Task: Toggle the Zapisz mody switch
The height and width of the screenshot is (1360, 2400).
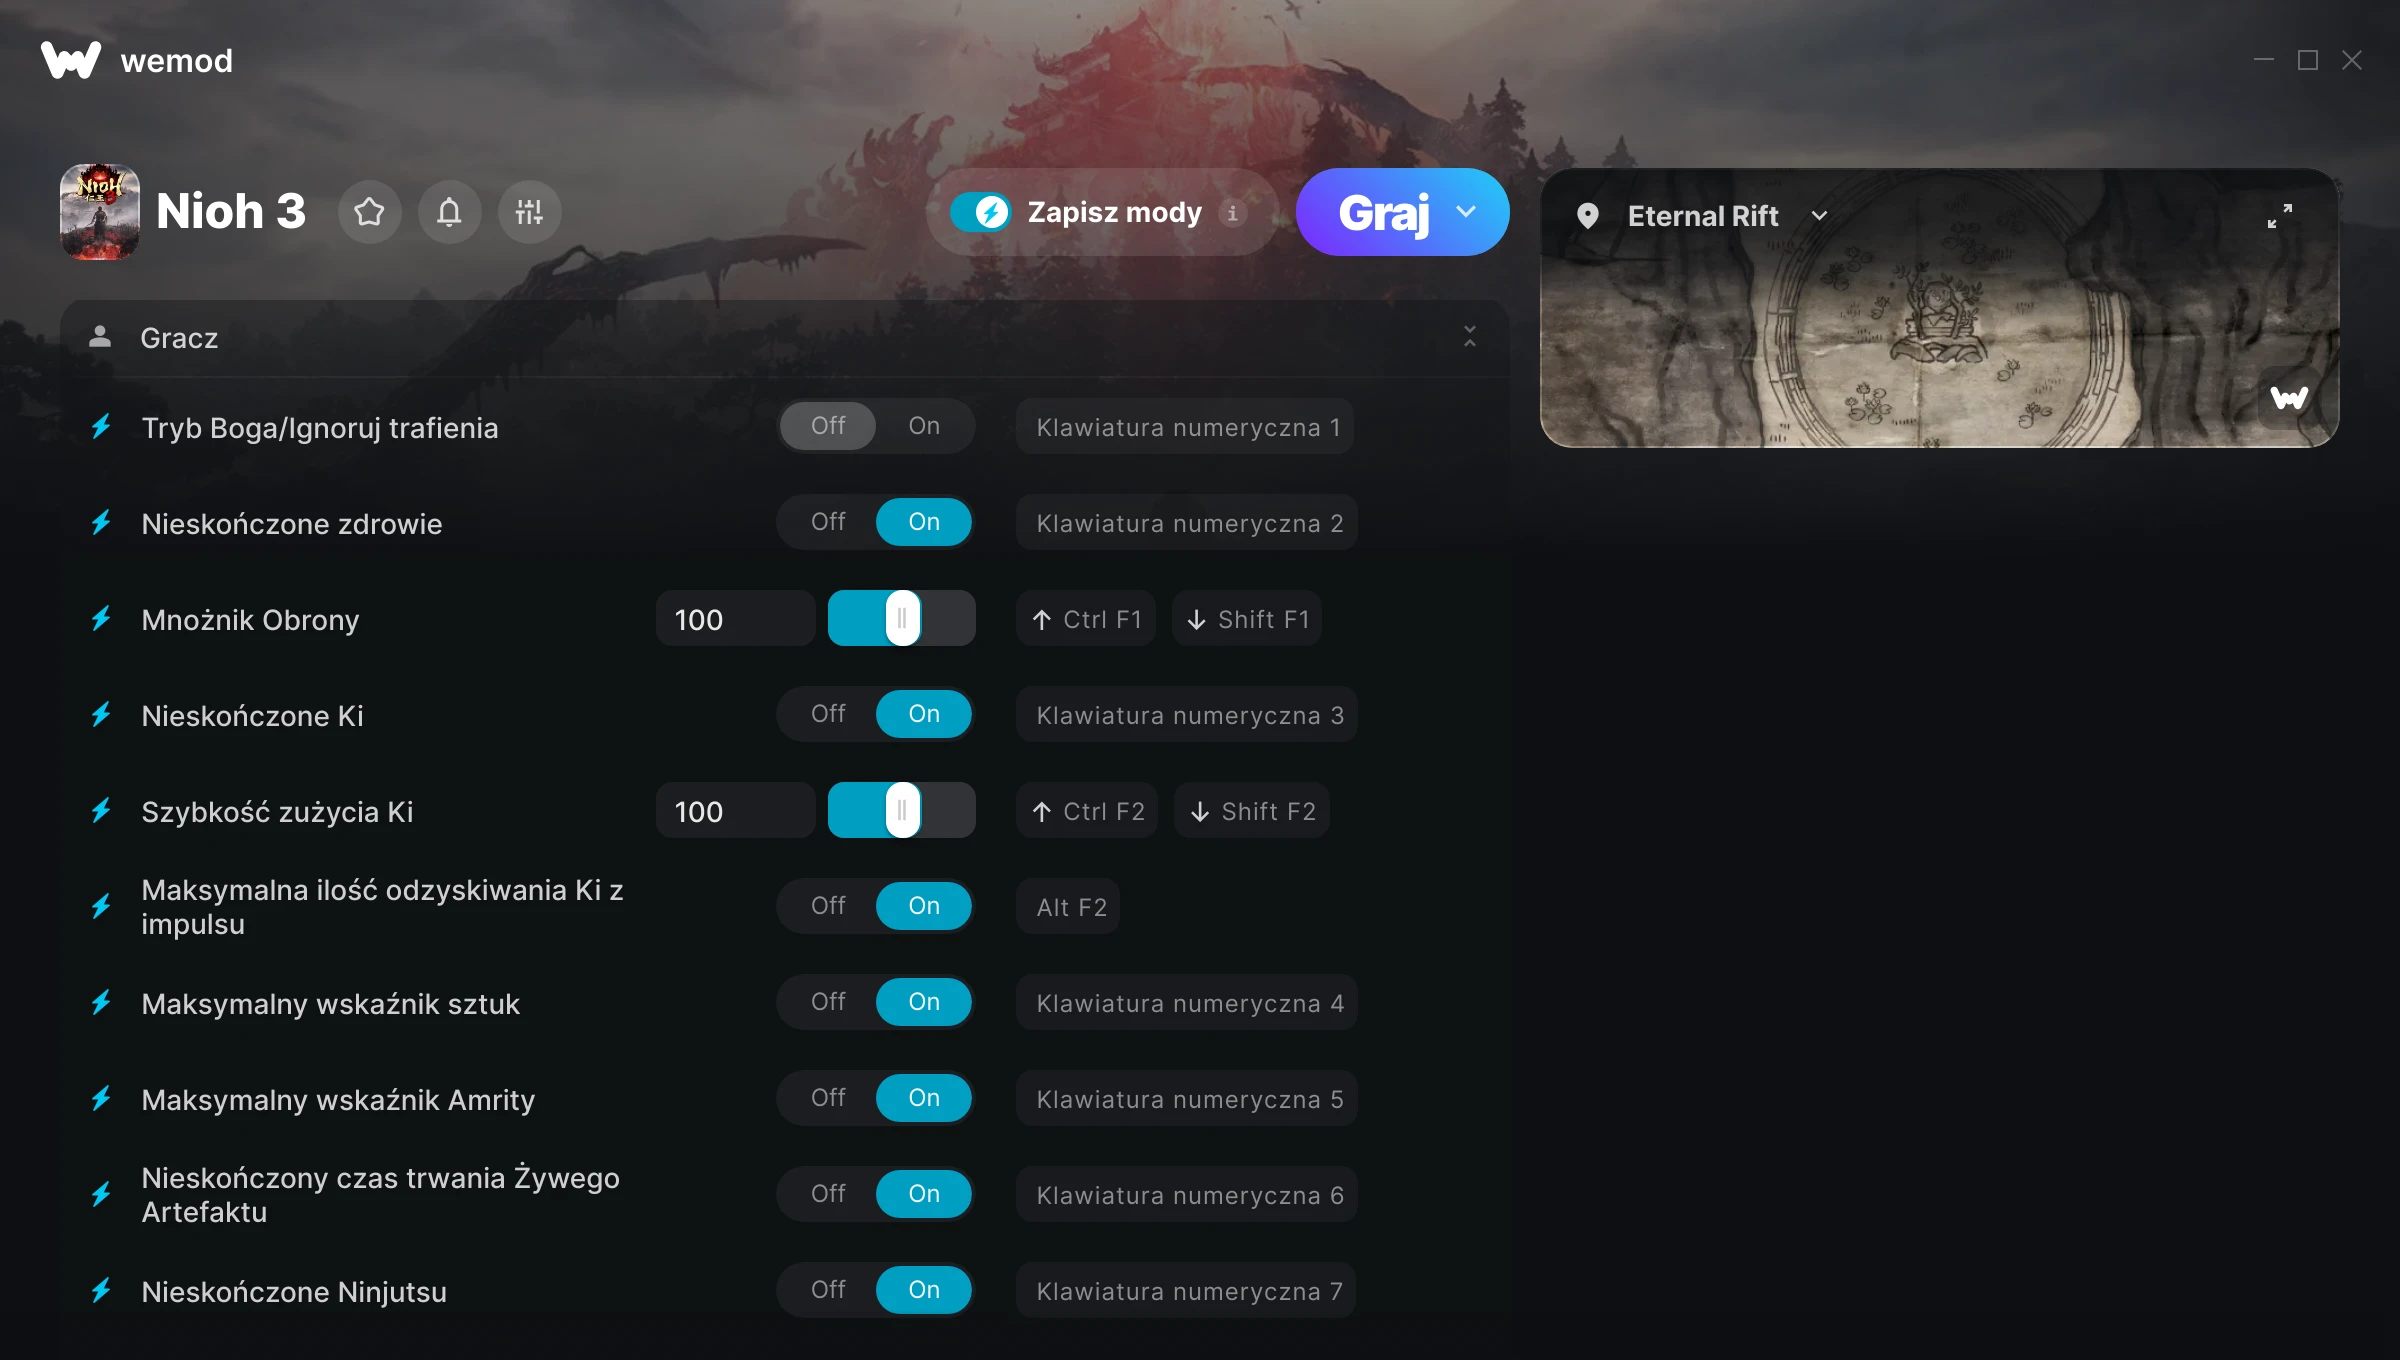Action: 981,212
